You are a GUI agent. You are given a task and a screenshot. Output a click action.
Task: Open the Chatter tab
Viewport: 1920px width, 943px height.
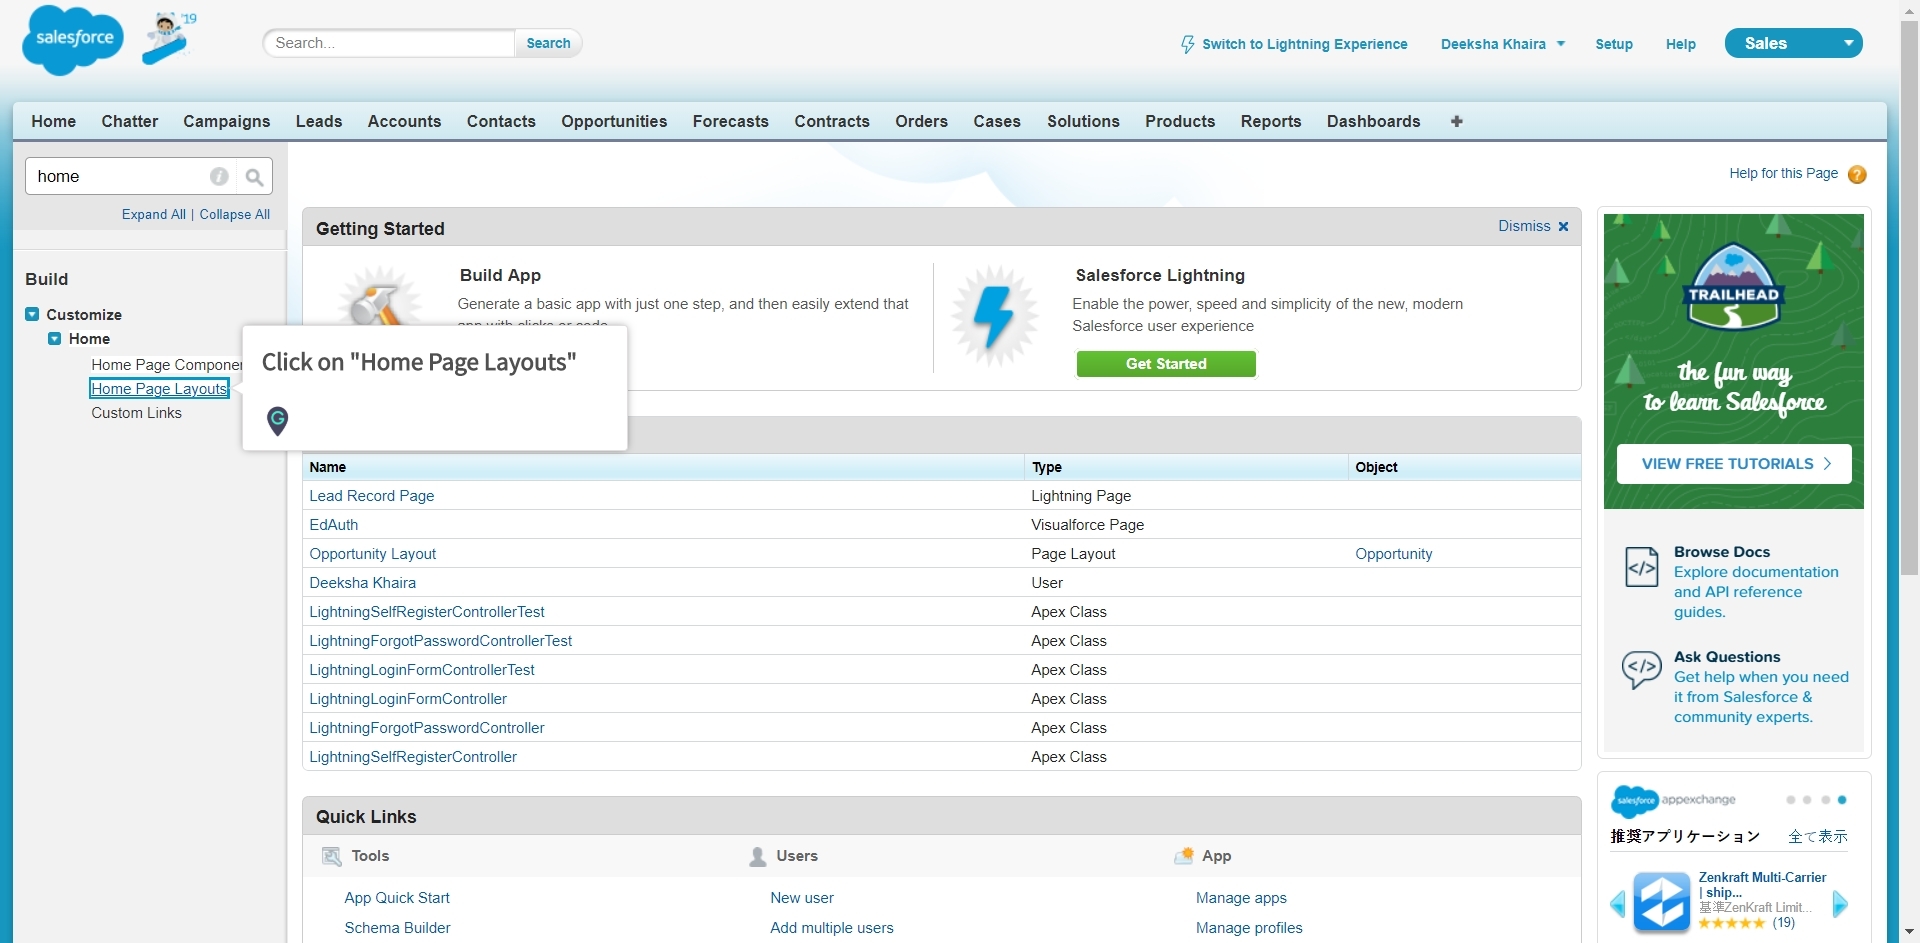[x=129, y=121]
